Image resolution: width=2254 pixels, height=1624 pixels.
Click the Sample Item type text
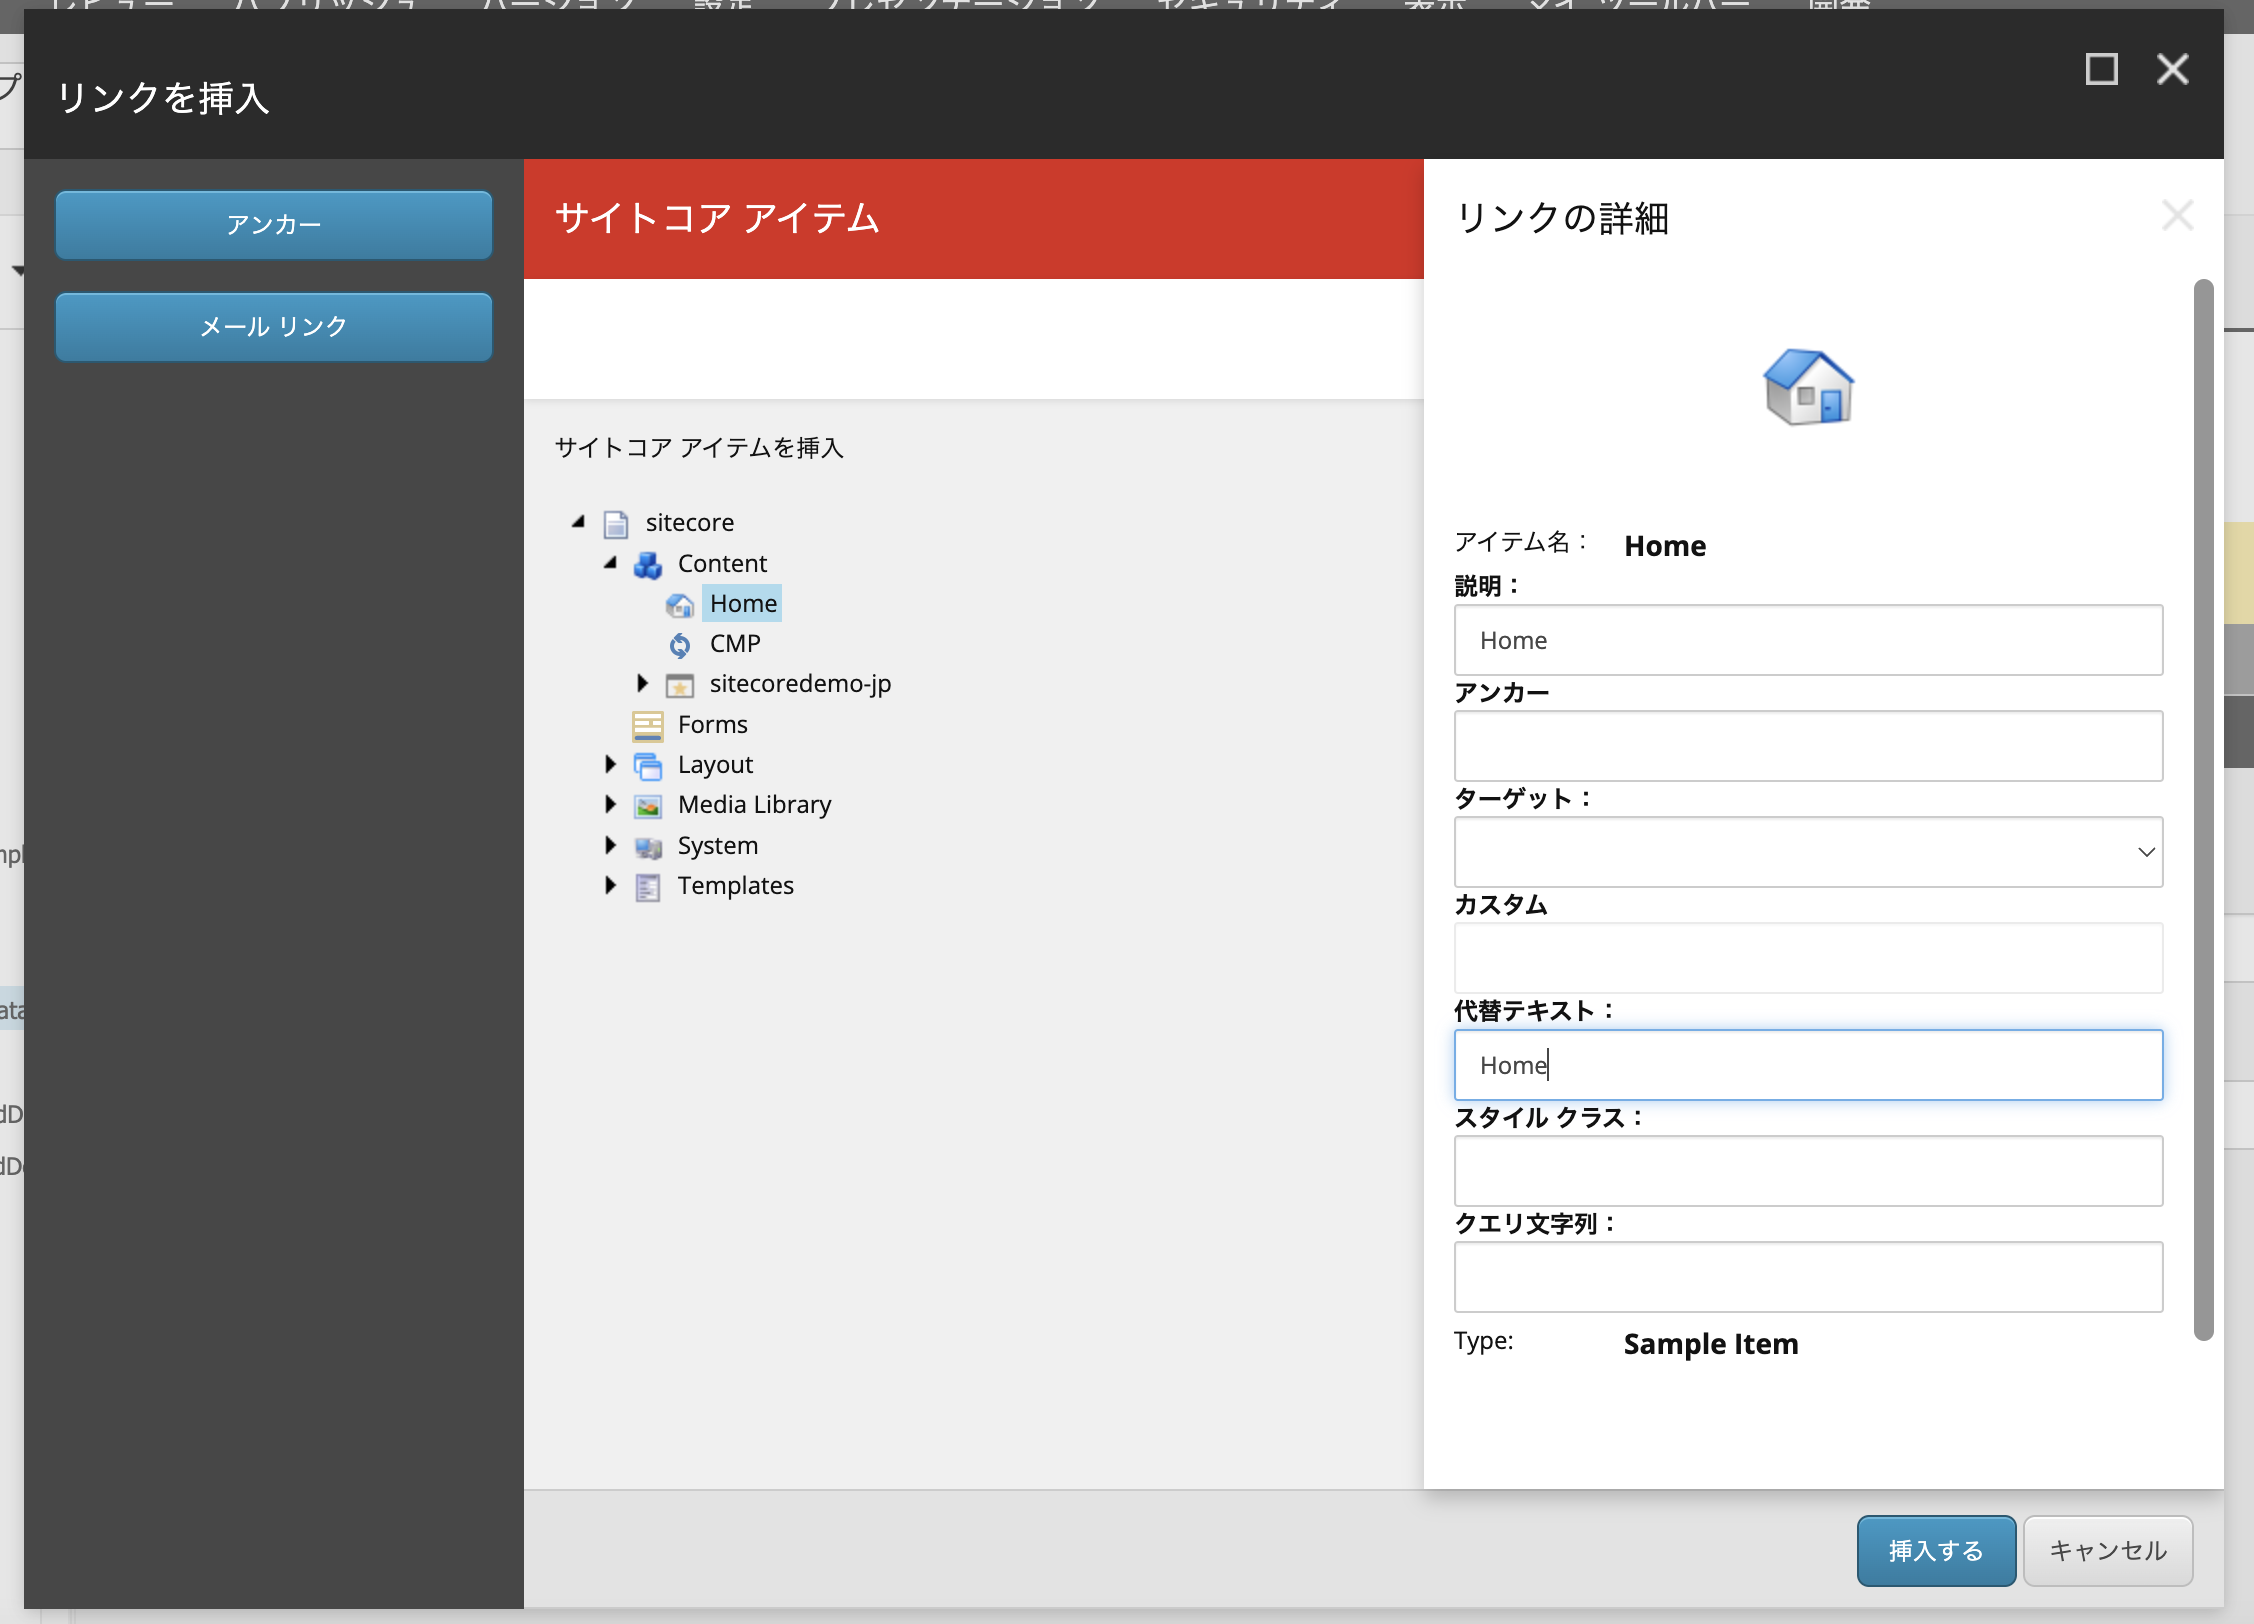tap(1711, 1344)
